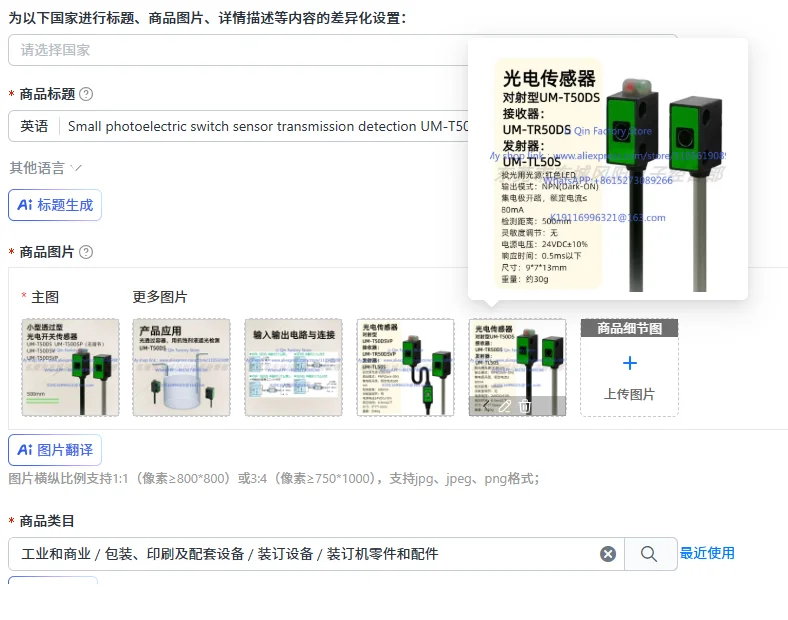Click help icon next to 商品图片

point(86,252)
